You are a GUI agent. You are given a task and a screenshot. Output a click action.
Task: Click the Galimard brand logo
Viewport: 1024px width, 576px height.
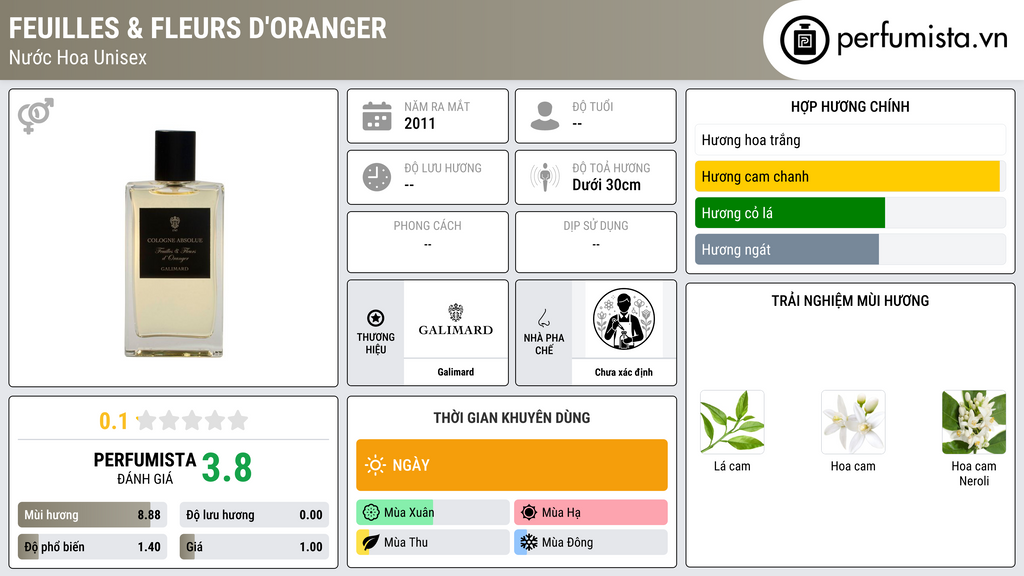pos(456,320)
